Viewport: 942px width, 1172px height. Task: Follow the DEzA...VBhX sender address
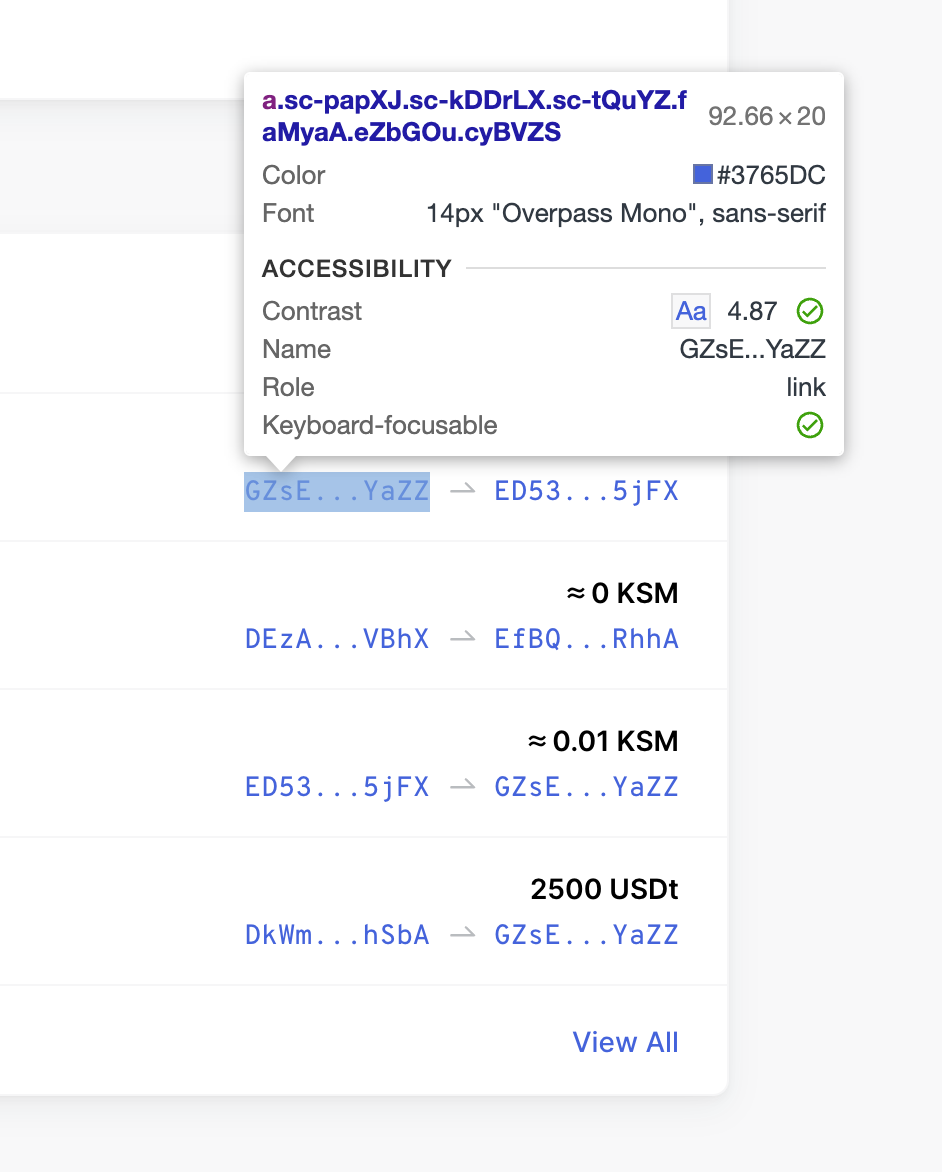337,638
